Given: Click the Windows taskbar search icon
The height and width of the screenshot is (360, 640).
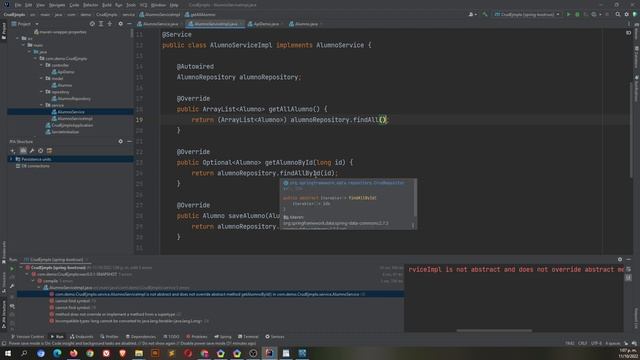Looking at the screenshot, I should 24,353.
